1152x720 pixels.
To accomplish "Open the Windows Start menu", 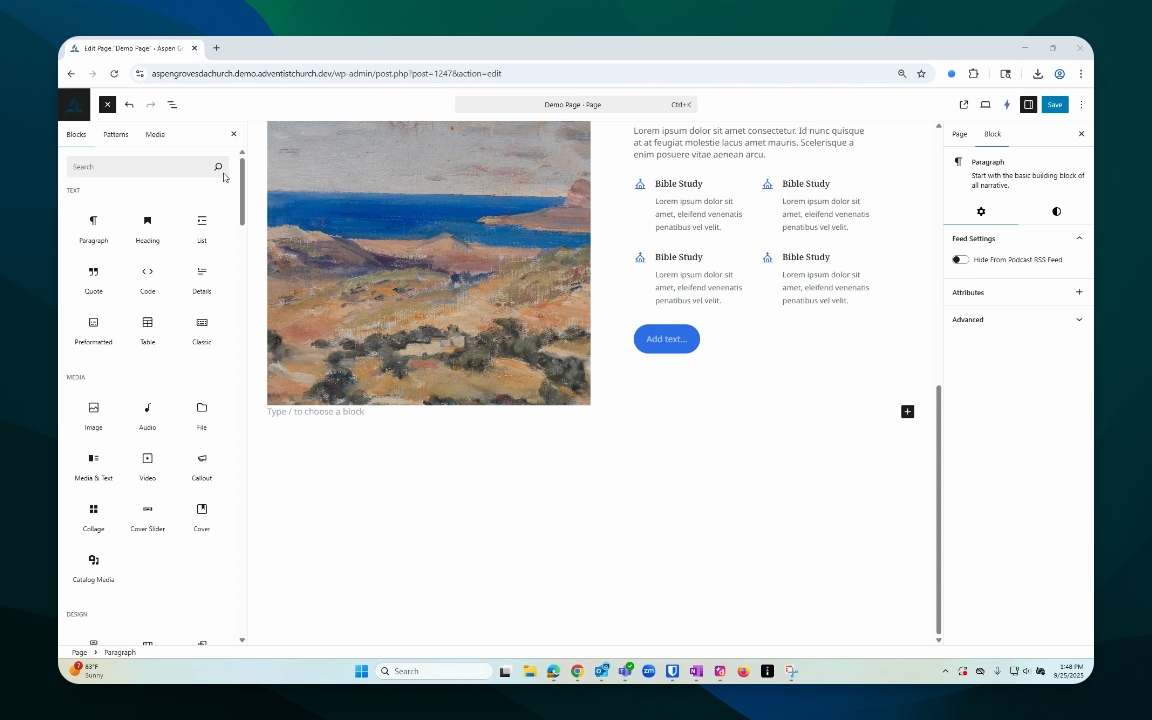I will (x=361, y=671).
